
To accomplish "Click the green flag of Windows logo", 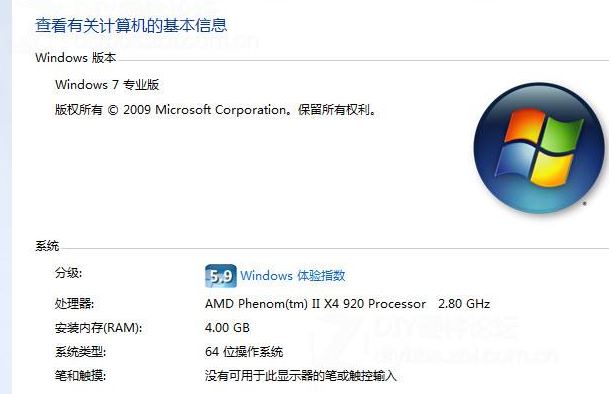I will point(561,135).
